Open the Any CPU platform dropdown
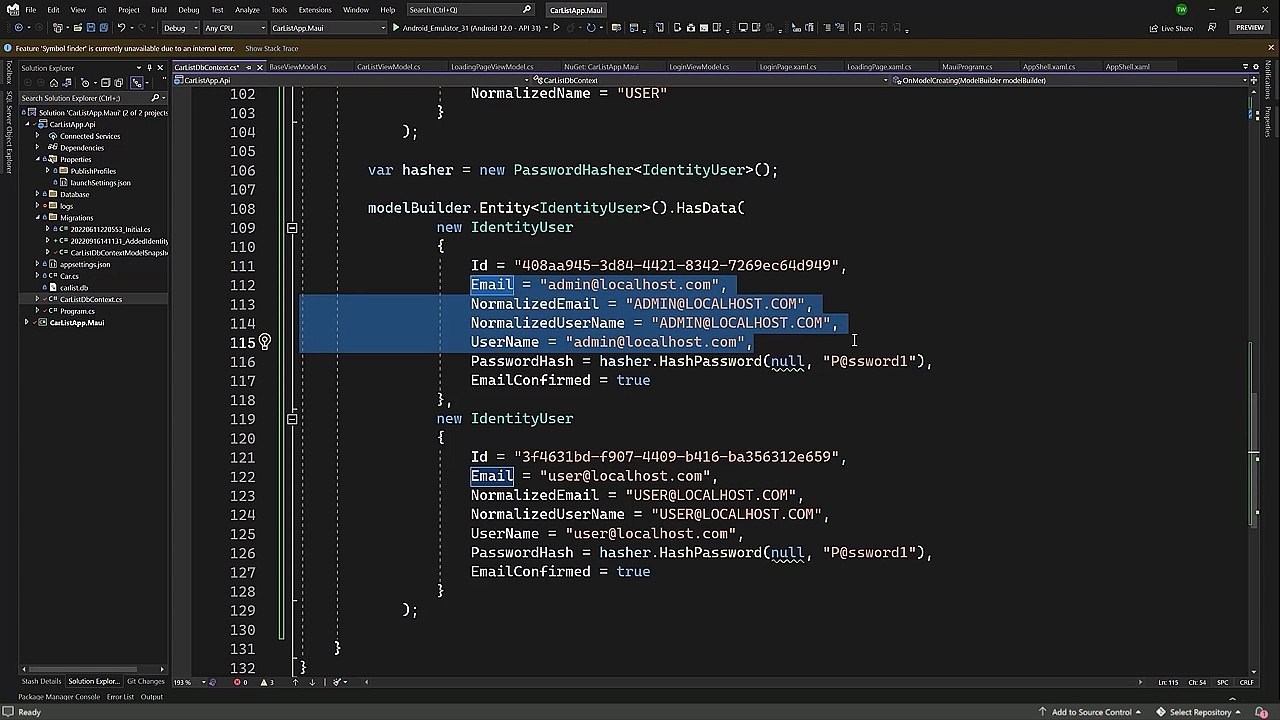The image size is (1280, 720). (235, 28)
